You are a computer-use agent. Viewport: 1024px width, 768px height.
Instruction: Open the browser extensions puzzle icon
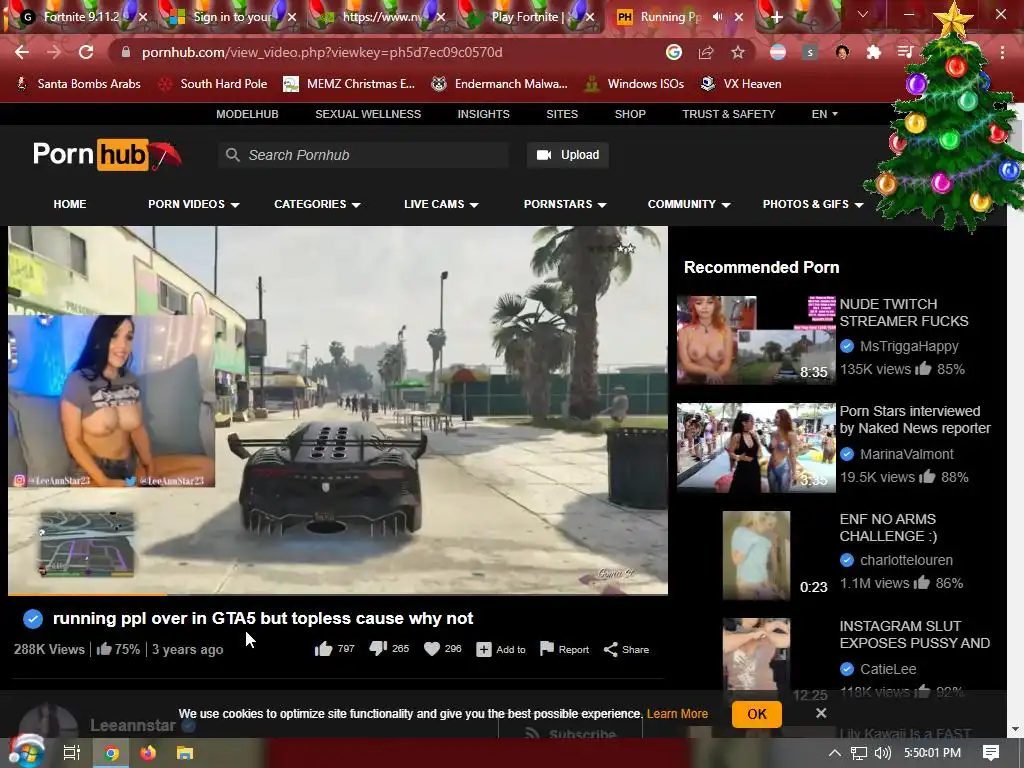tap(874, 52)
